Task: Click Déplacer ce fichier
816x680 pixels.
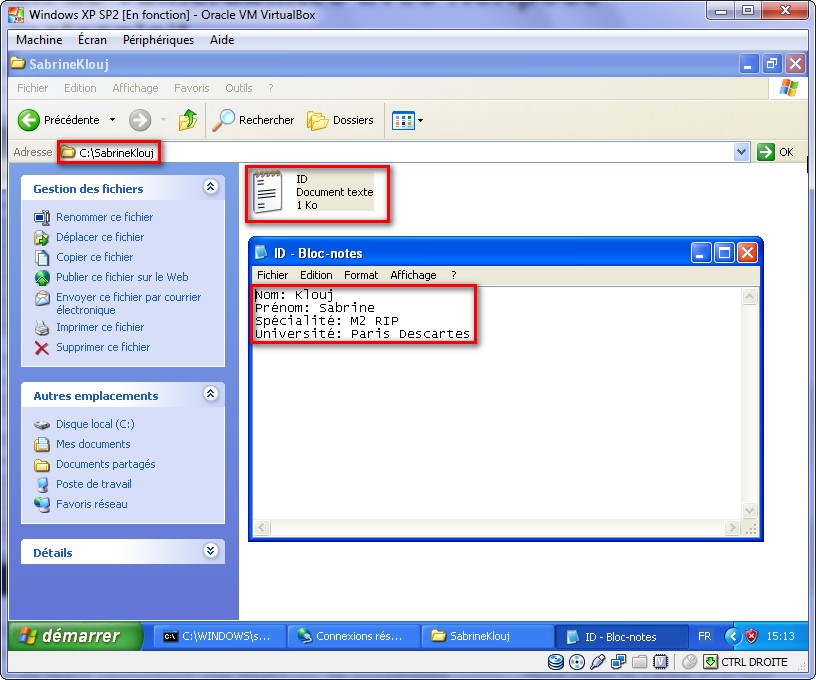Action: pos(100,237)
